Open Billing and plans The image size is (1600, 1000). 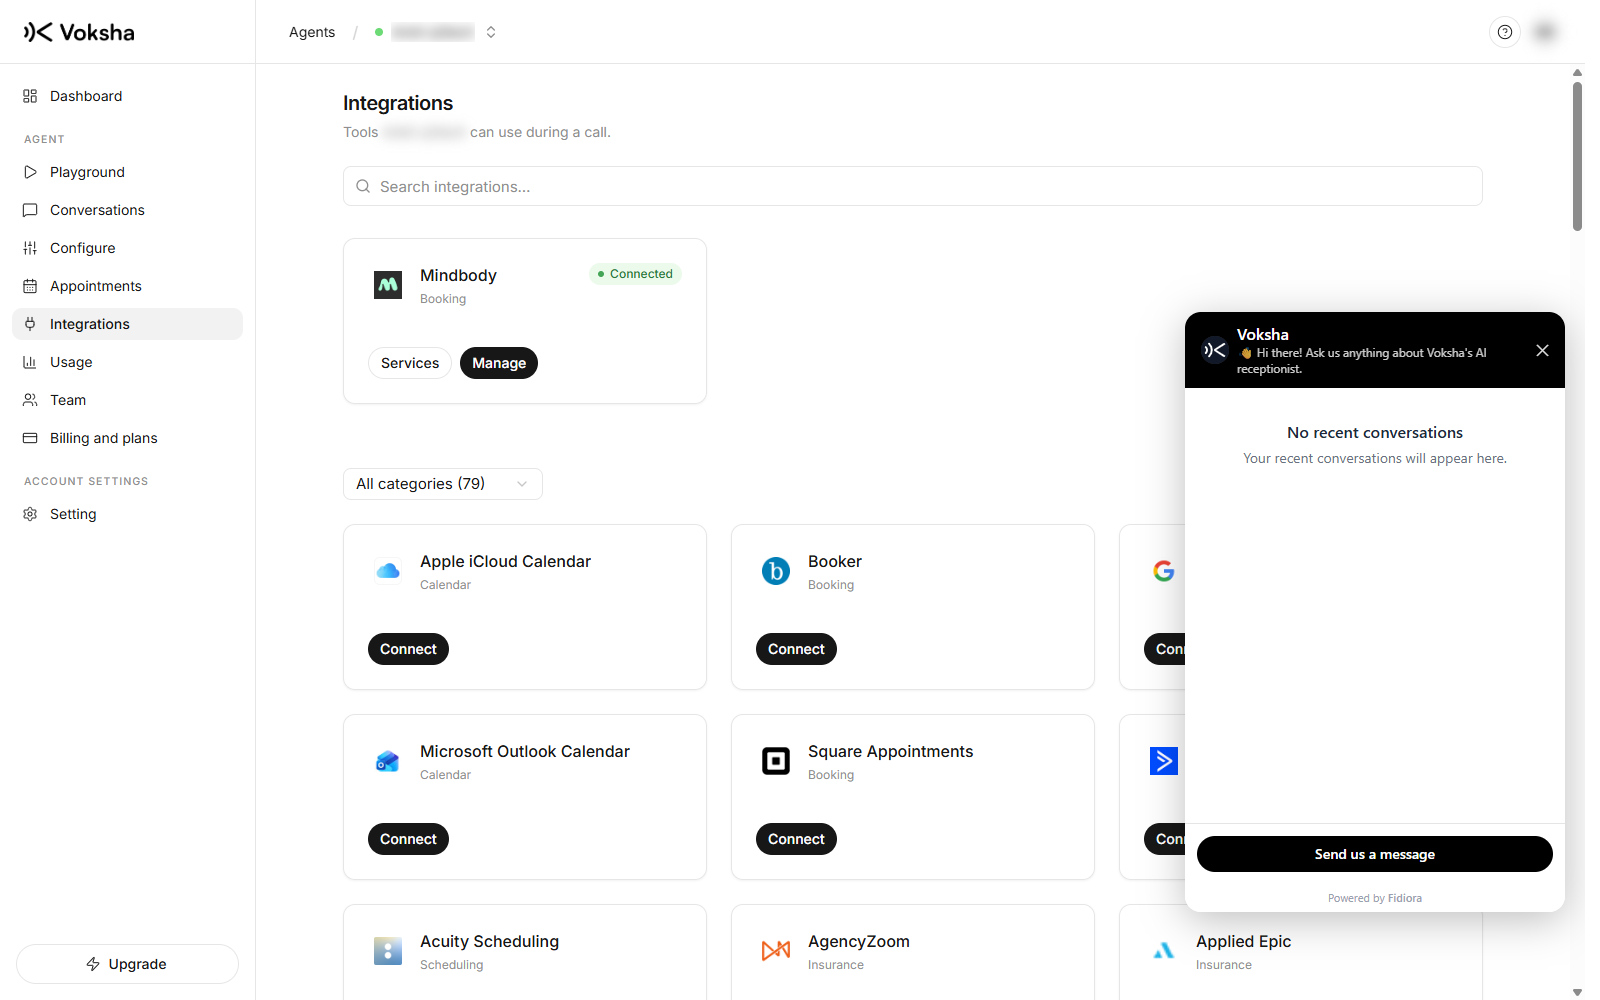coord(127,438)
